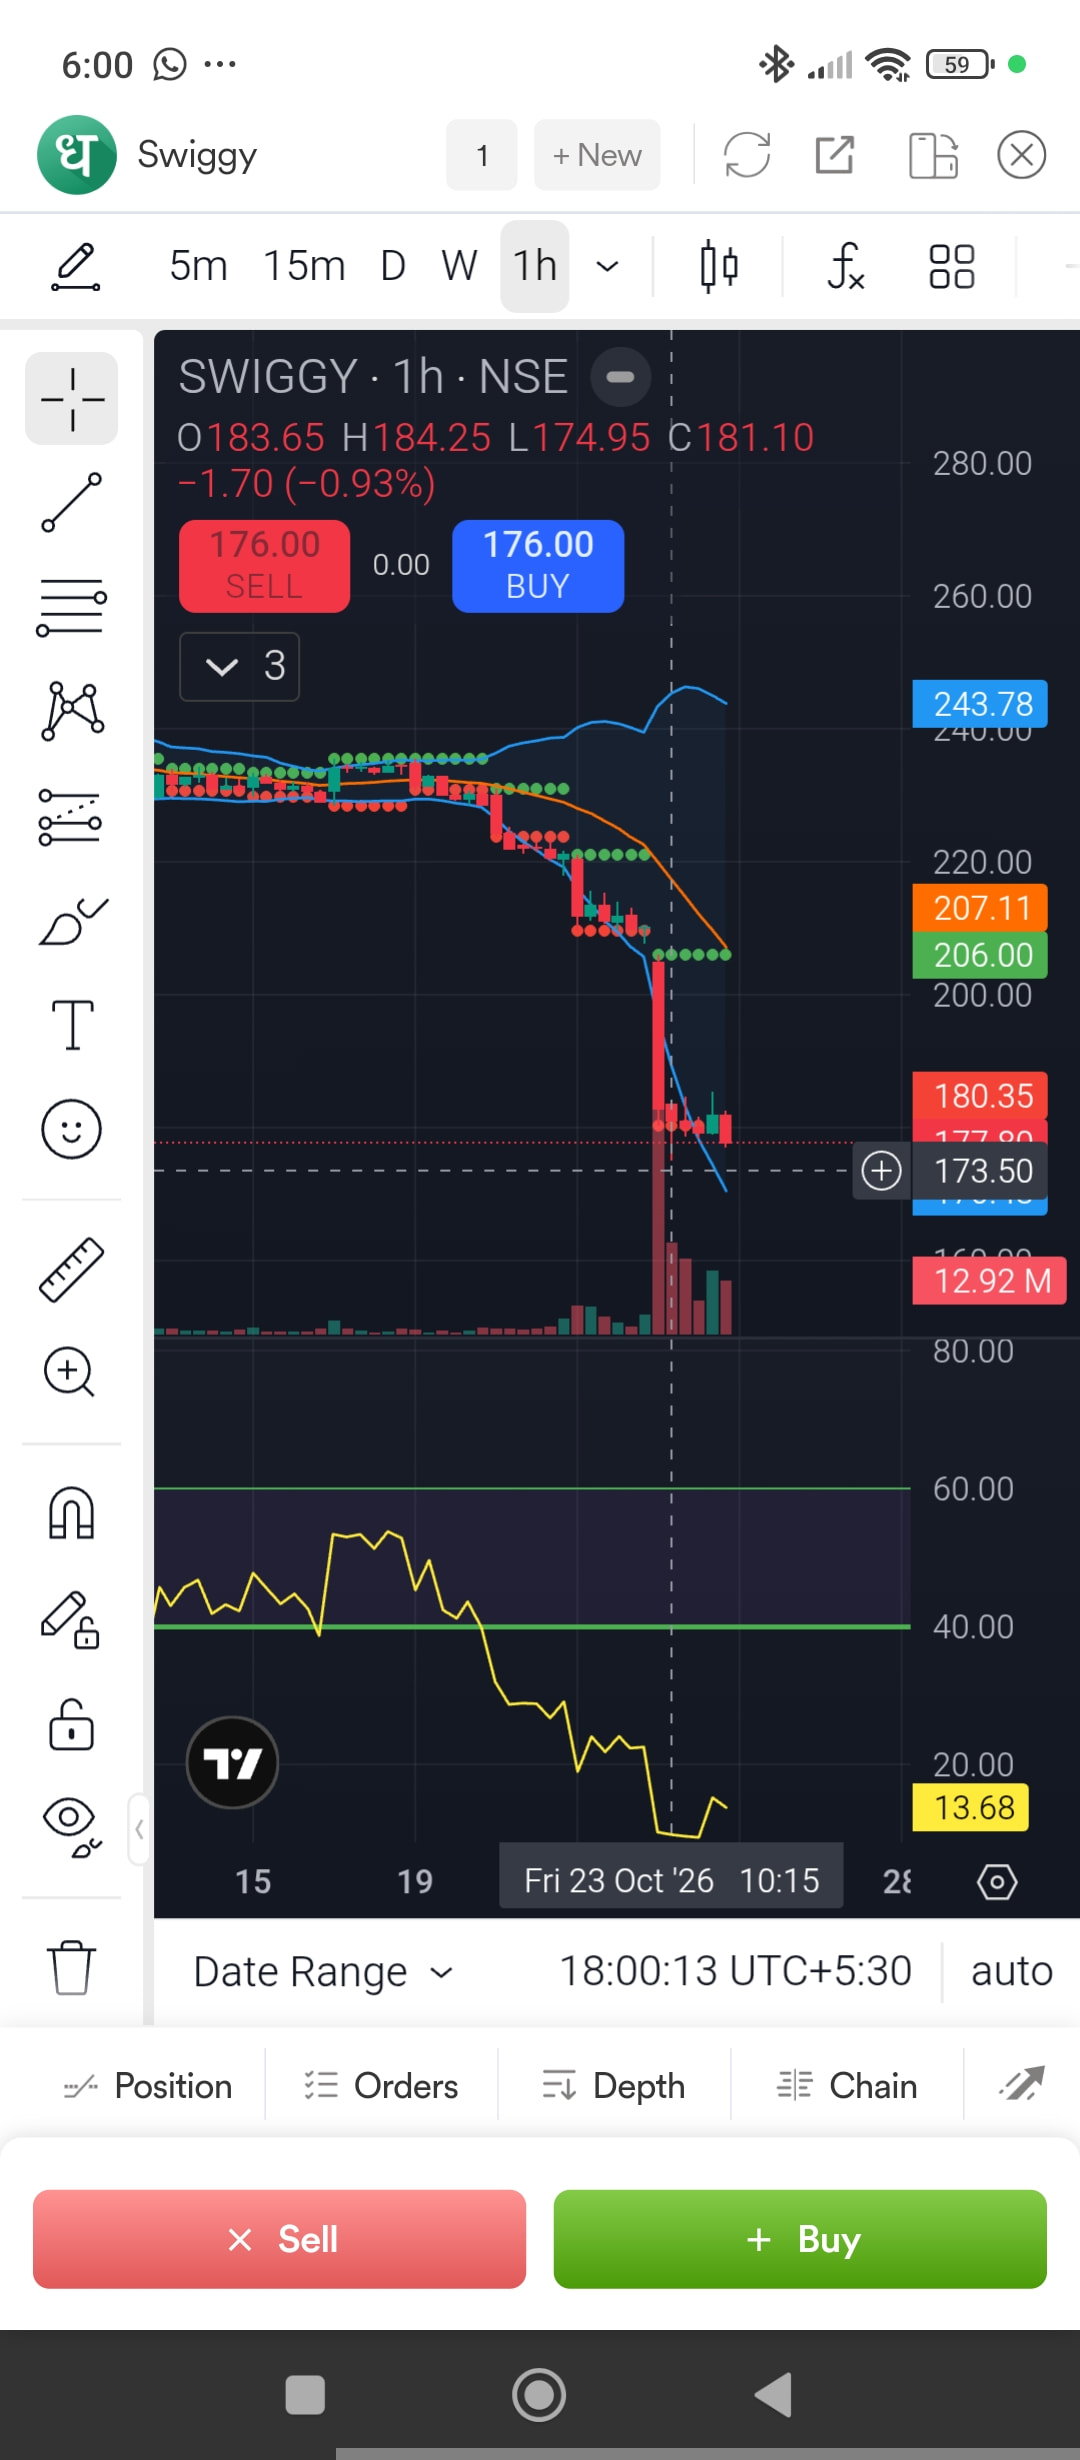Expand the Date Range dropdown
This screenshot has width=1080, height=2460.
(323, 1972)
